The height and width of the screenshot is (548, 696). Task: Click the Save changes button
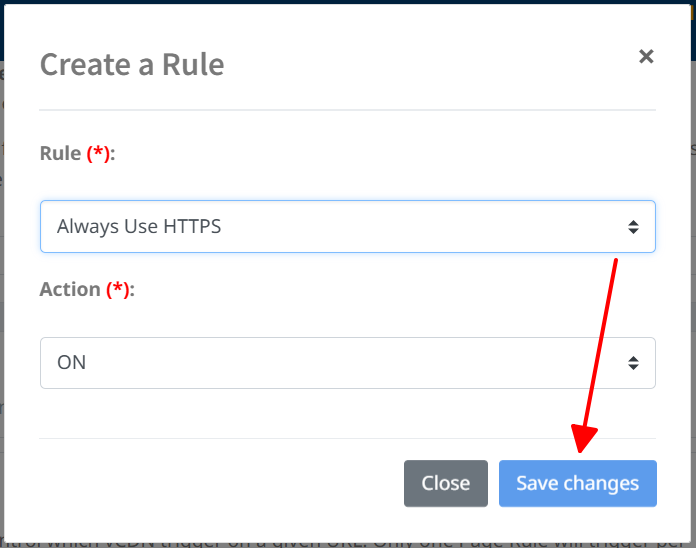click(577, 484)
